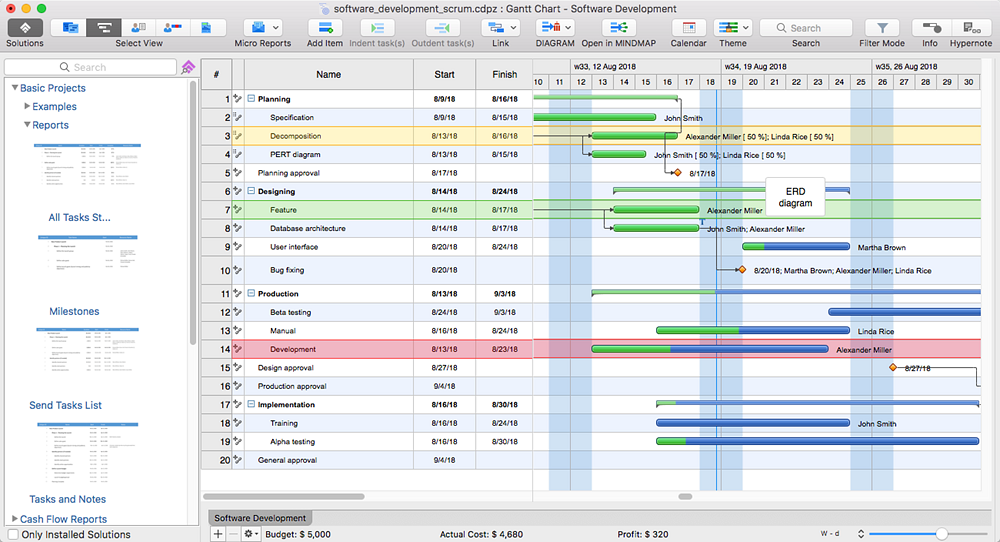Click the Add Item toolbar icon
1000x542 pixels.
[324, 29]
